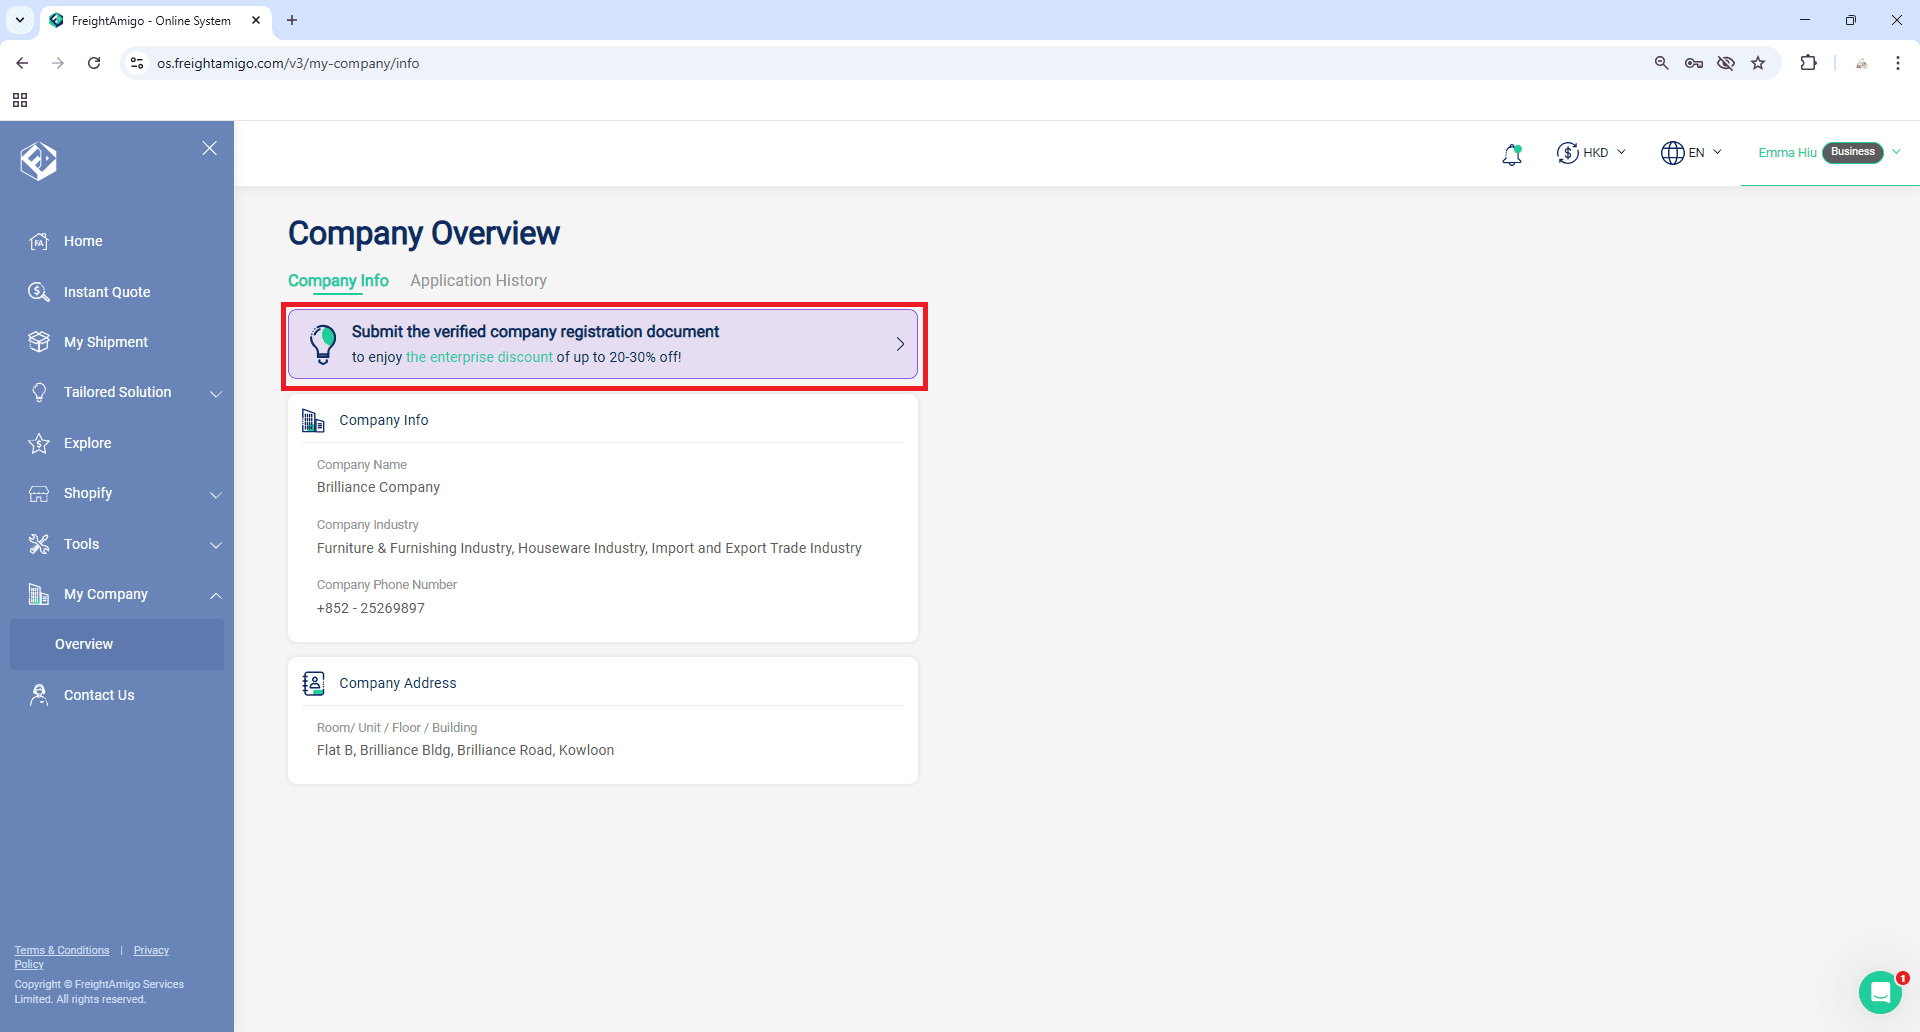Open the Home page from sidebar
The height and width of the screenshot is (1032, 1920).
pyautogui.click(x=83, y=241)
